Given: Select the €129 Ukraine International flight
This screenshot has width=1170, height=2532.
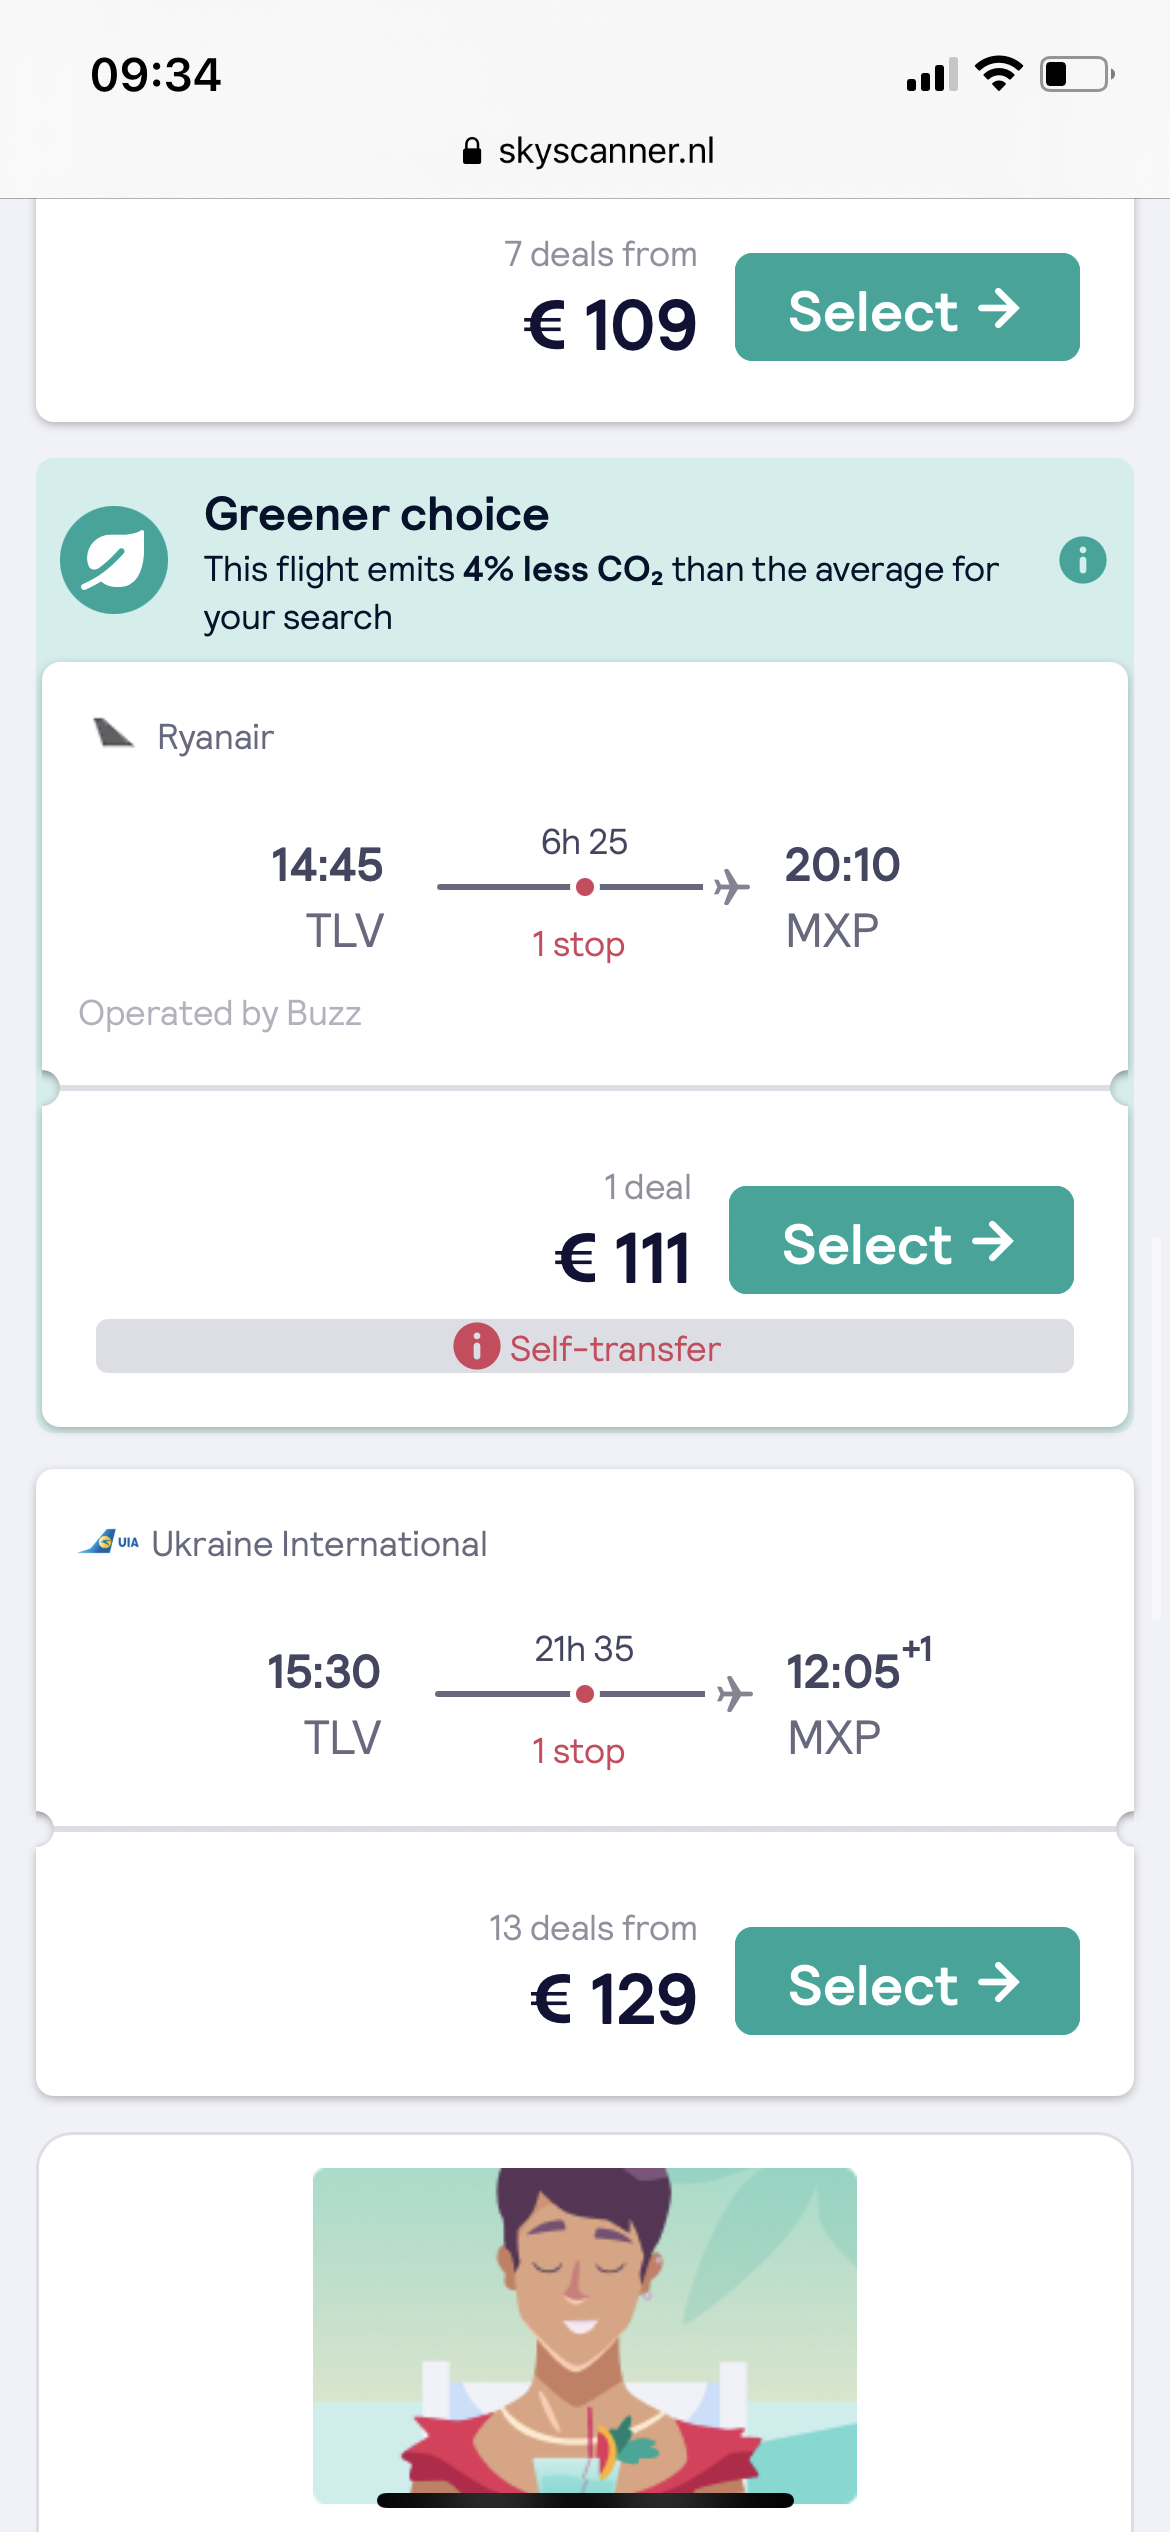Looking at the screenshot, I should click(x=906, y=1981).
